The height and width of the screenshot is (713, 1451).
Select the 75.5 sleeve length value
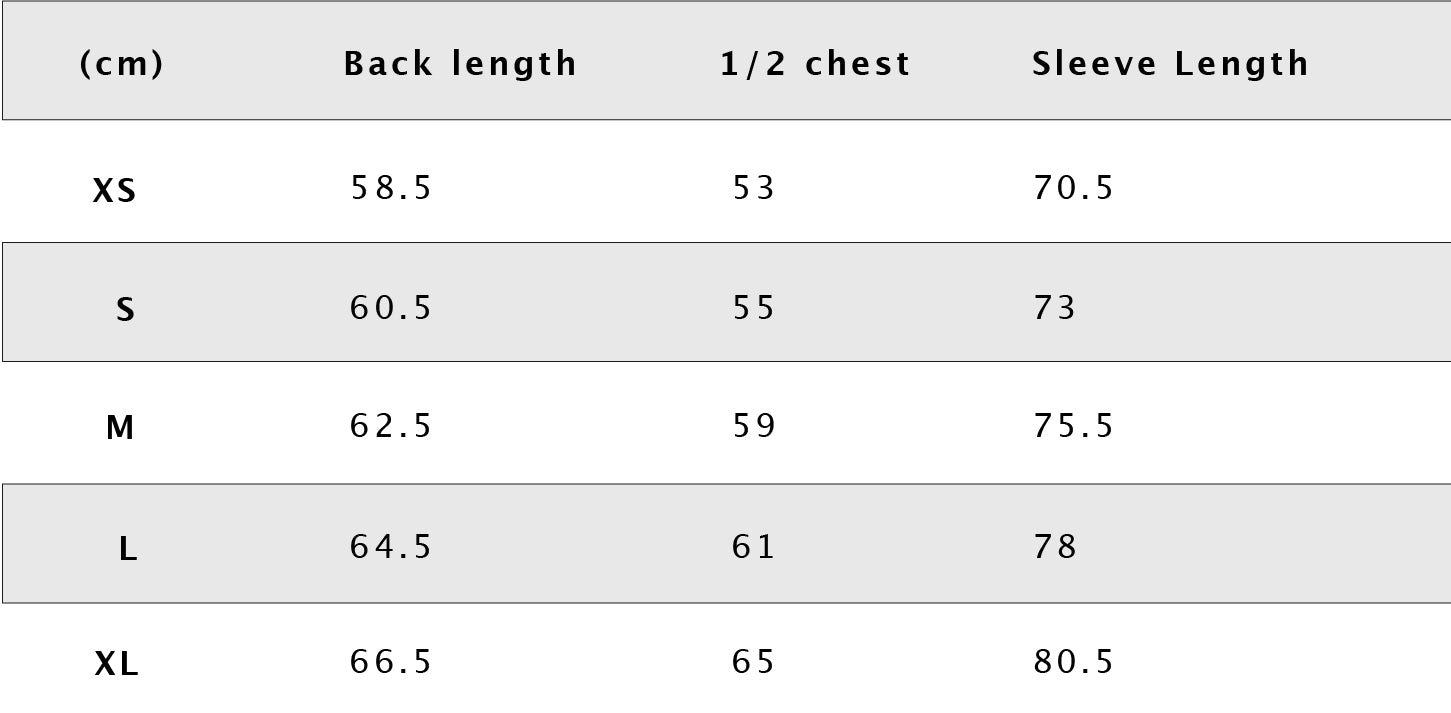(x=1073, y=427)
